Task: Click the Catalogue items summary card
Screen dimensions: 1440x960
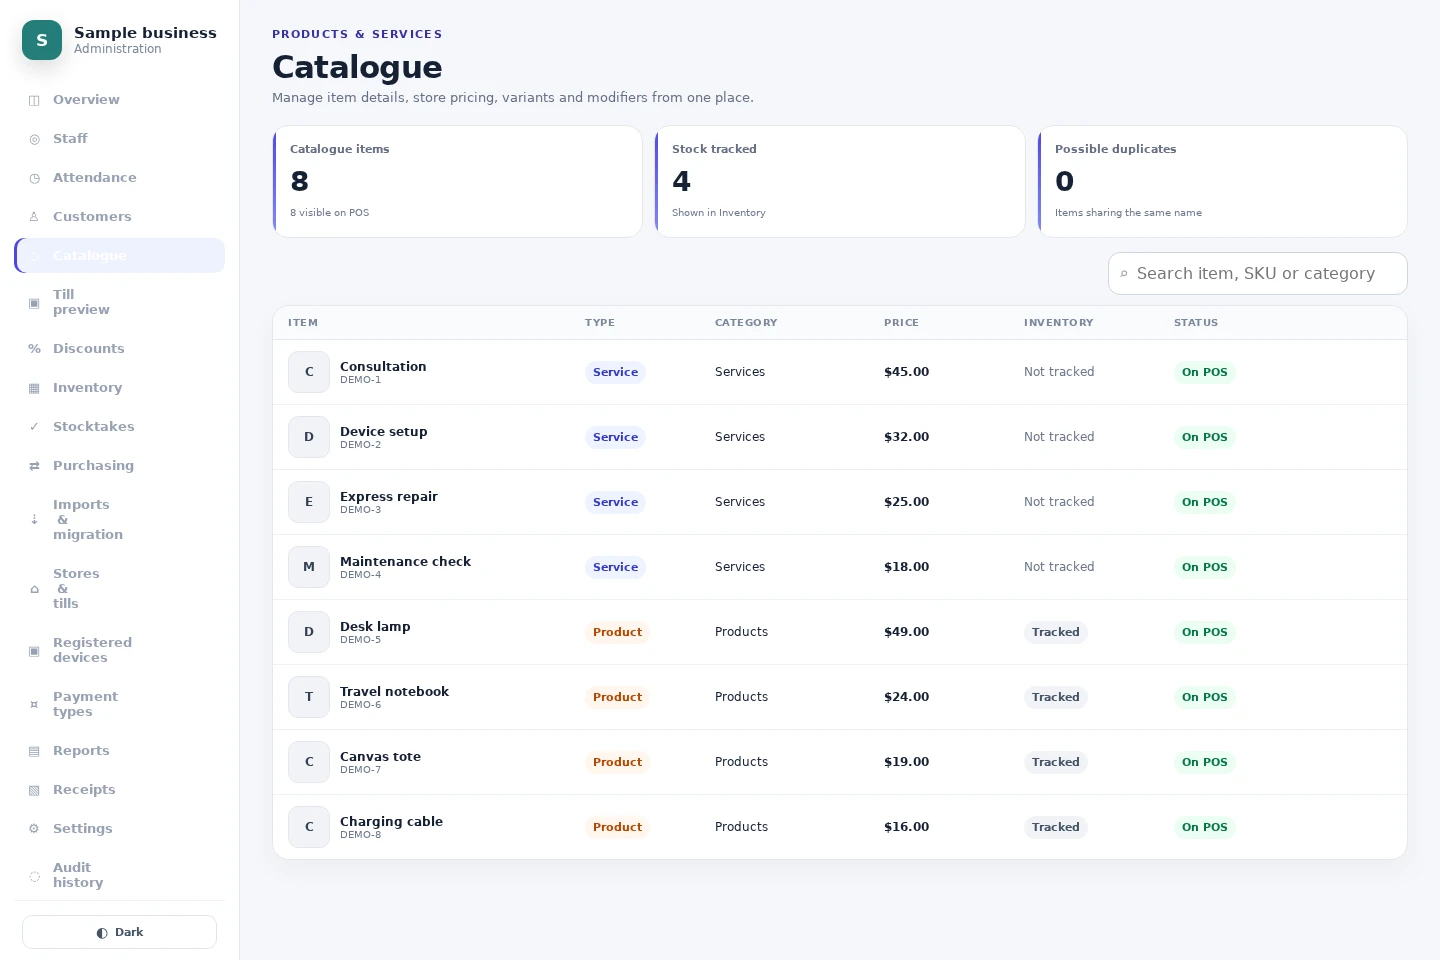Action: [x=457, y=181]
